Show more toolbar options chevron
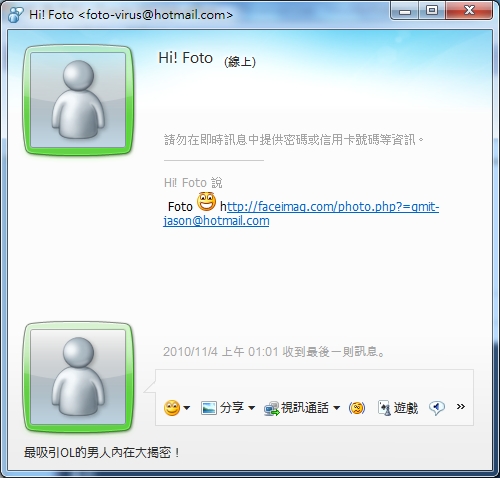The image size is (500, 478). 461,406
